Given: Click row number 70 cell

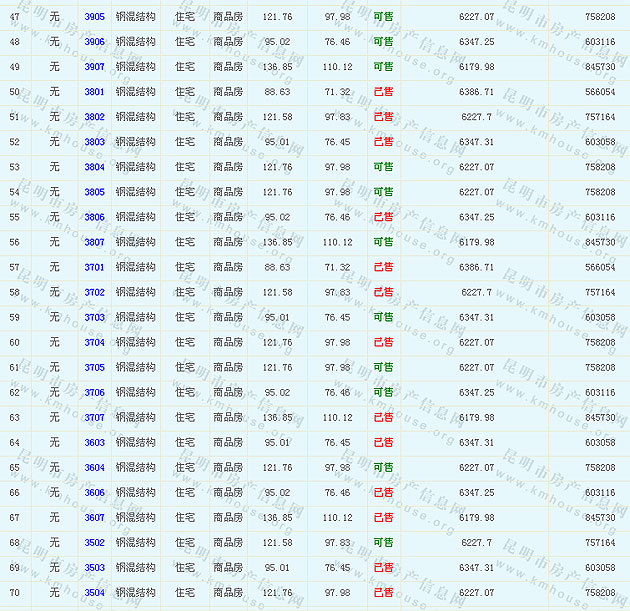Looking at the screenshot, I should [14, 592].
